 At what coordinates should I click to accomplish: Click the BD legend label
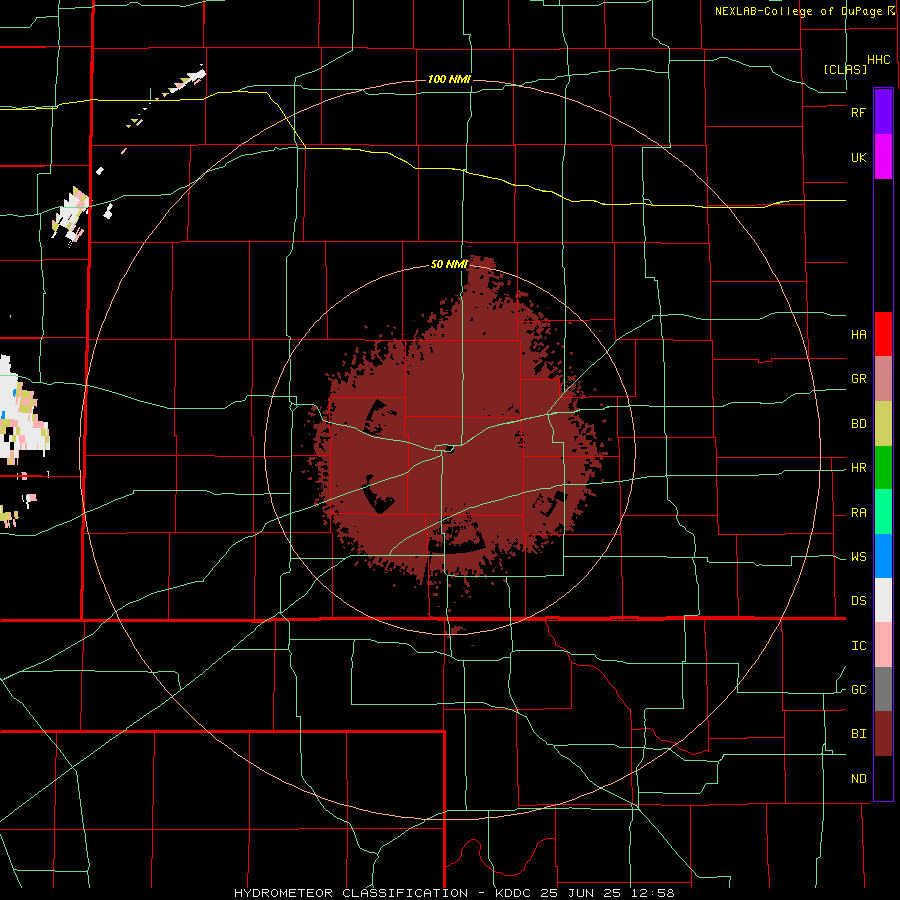coord(858,424)
